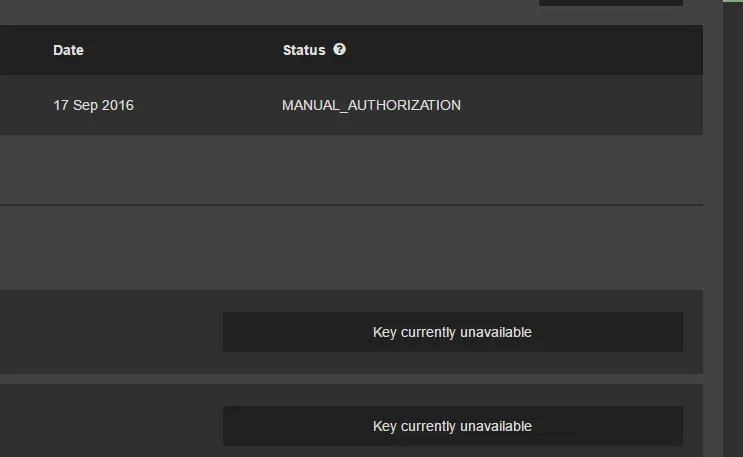This screenshot has width=743, height=457.
Task: Click the MANUAL_AUTHORIZATION status text
Action: pyautogui.click(x=371, y=105)
